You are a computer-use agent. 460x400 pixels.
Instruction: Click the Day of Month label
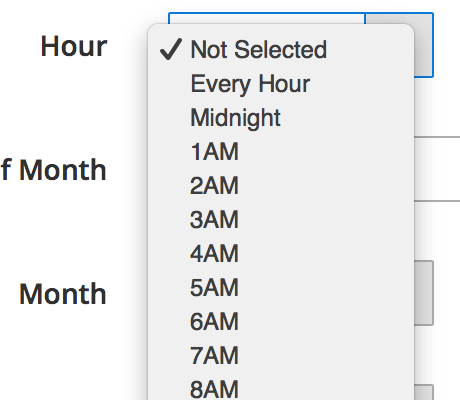[x=53, y=170]
